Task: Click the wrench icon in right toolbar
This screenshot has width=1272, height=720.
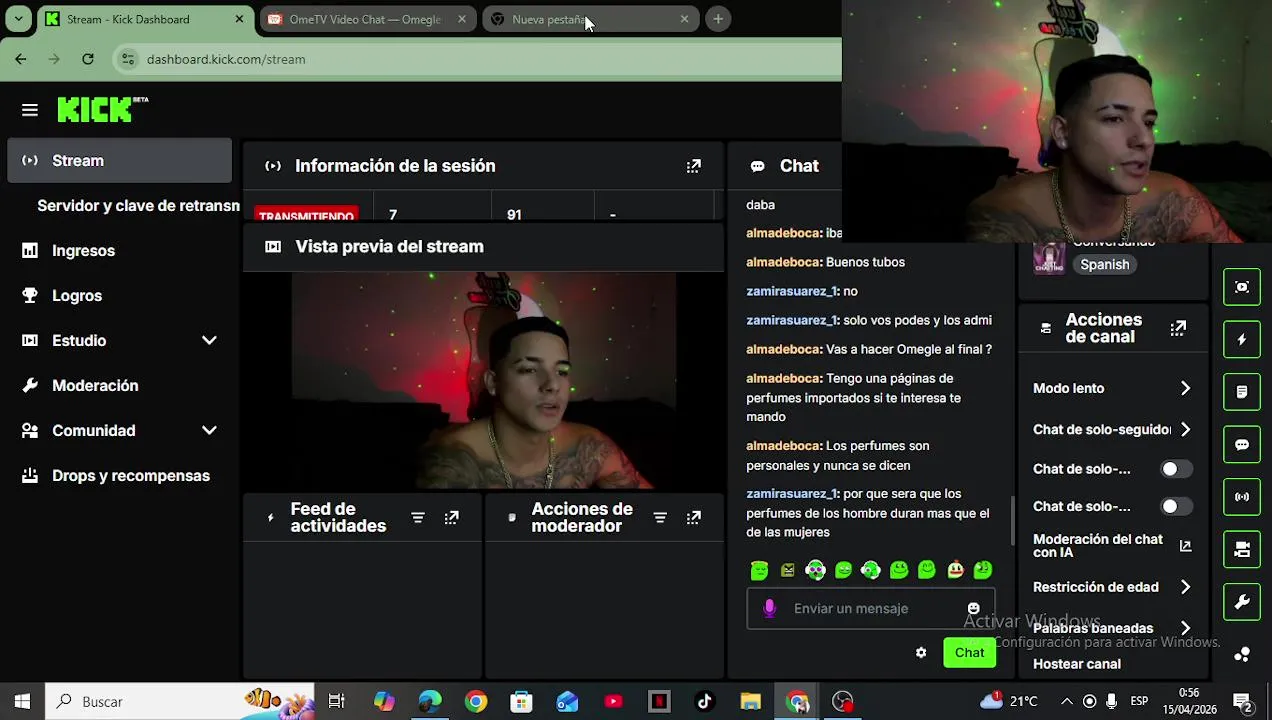Action: (1242, 602)
